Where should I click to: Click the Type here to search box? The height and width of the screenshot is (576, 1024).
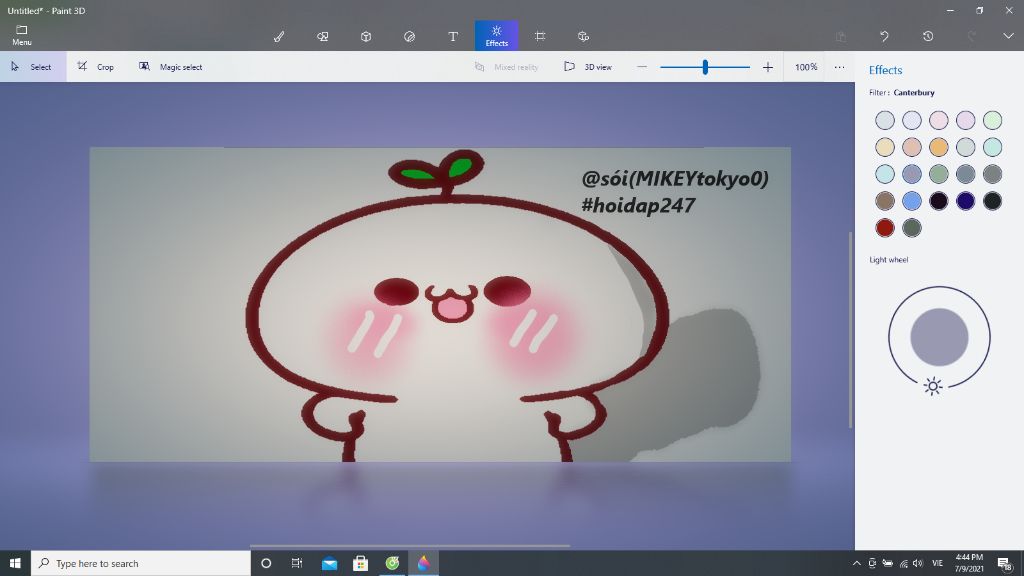pos(140,563)
